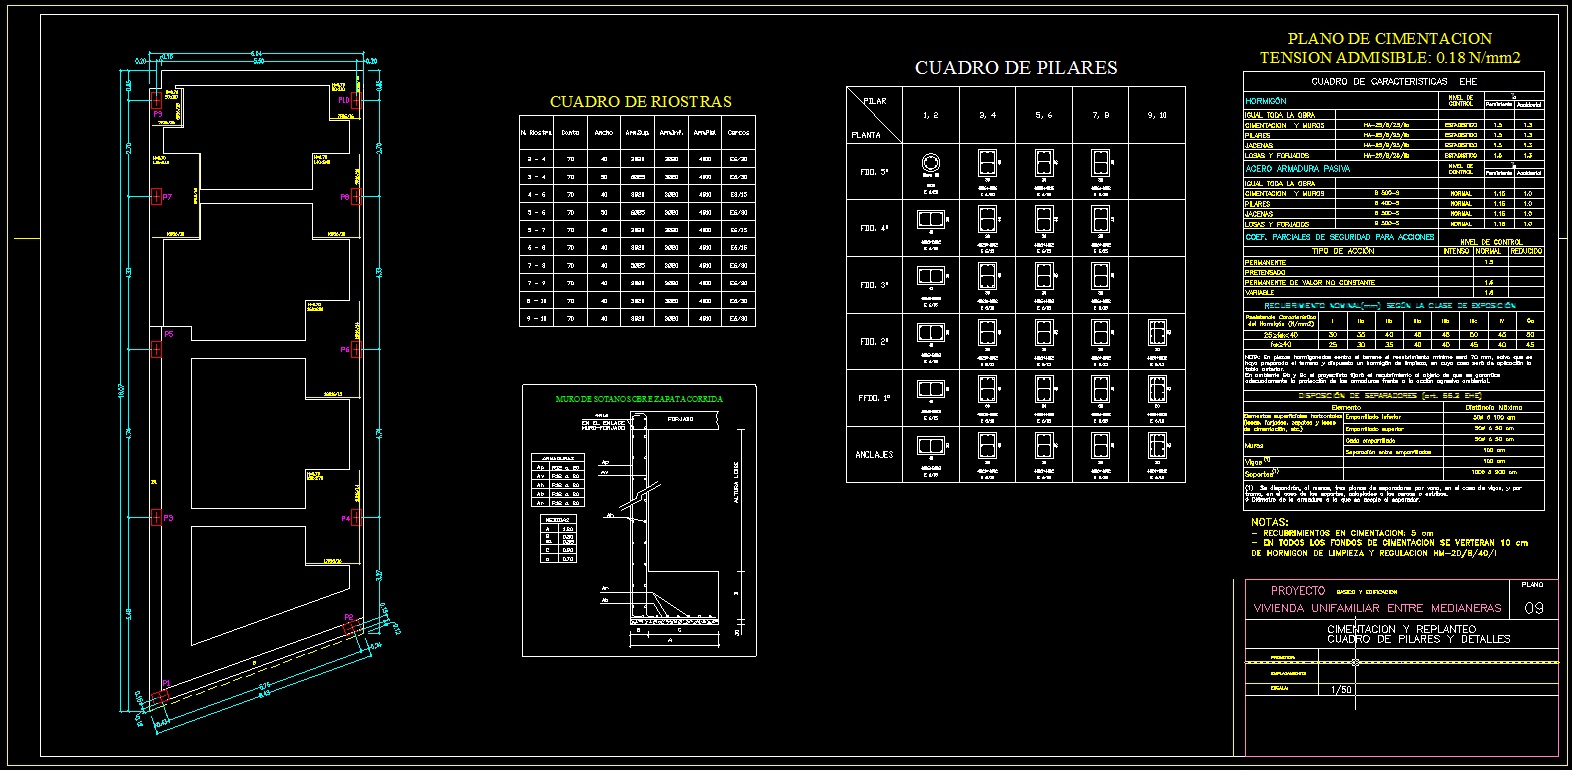This screenshot has height=770, width=1572.
Task: Select the FDO. 3ª floor row label
Action: (874, 285)
